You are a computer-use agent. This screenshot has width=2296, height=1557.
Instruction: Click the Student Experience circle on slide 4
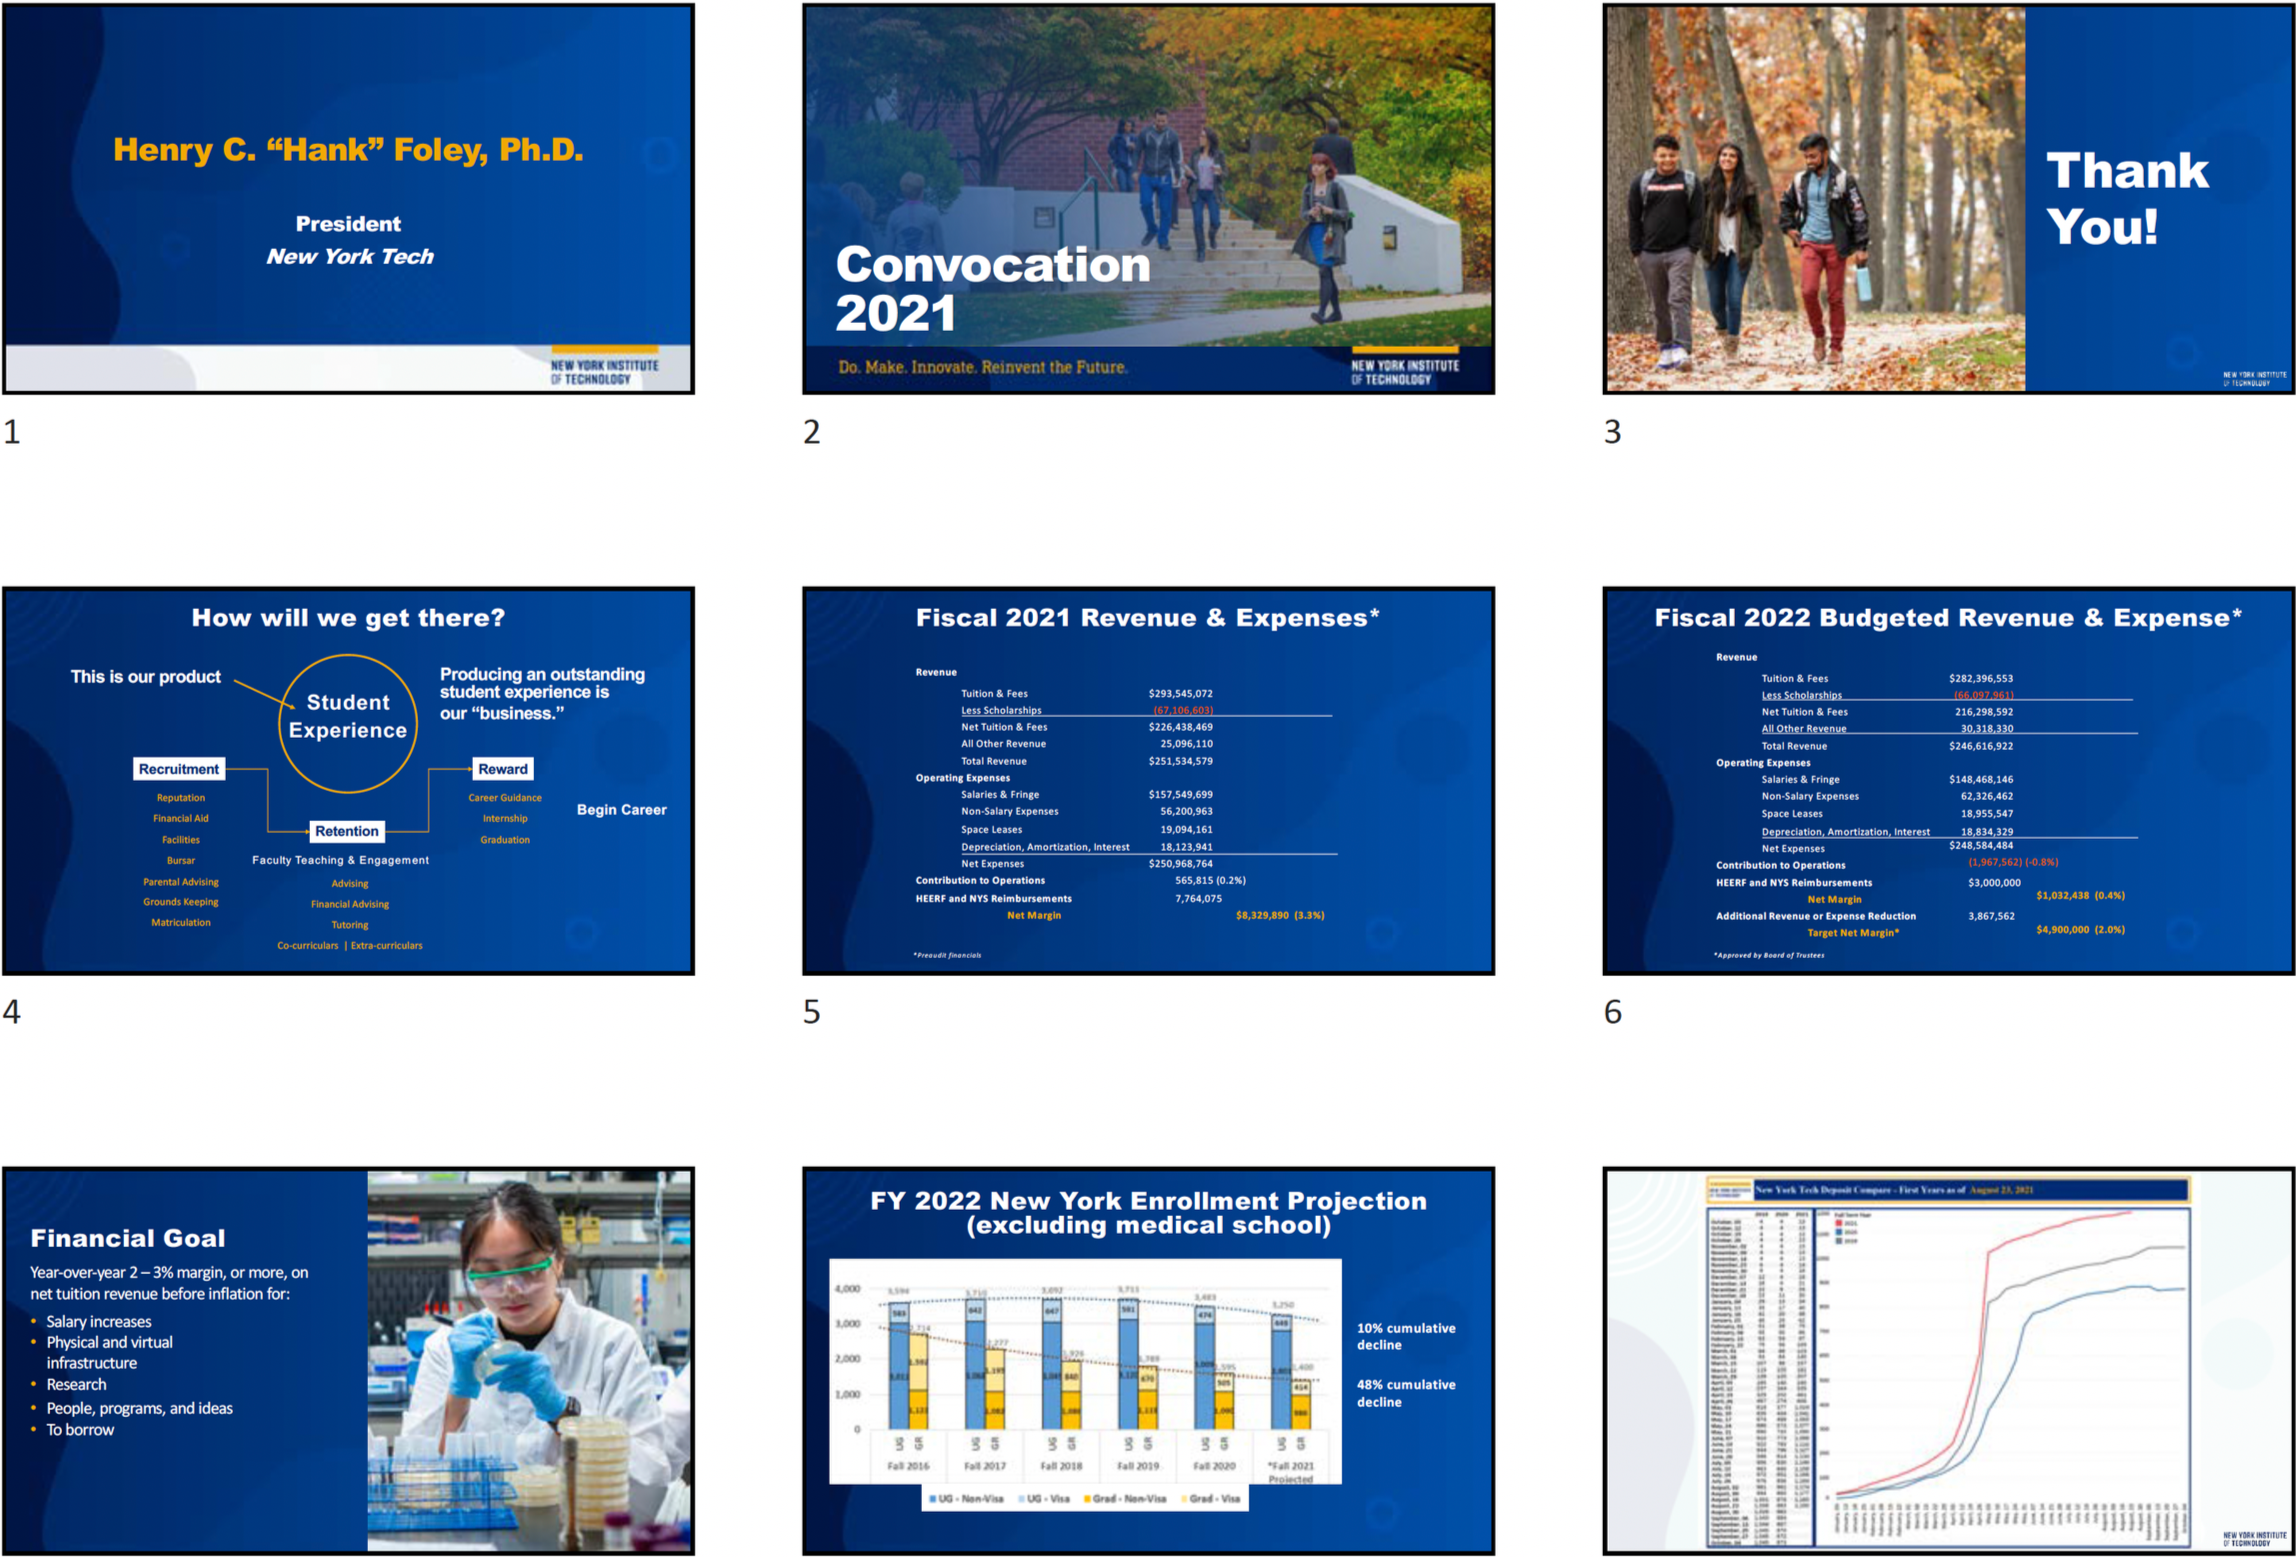(348, 723)
